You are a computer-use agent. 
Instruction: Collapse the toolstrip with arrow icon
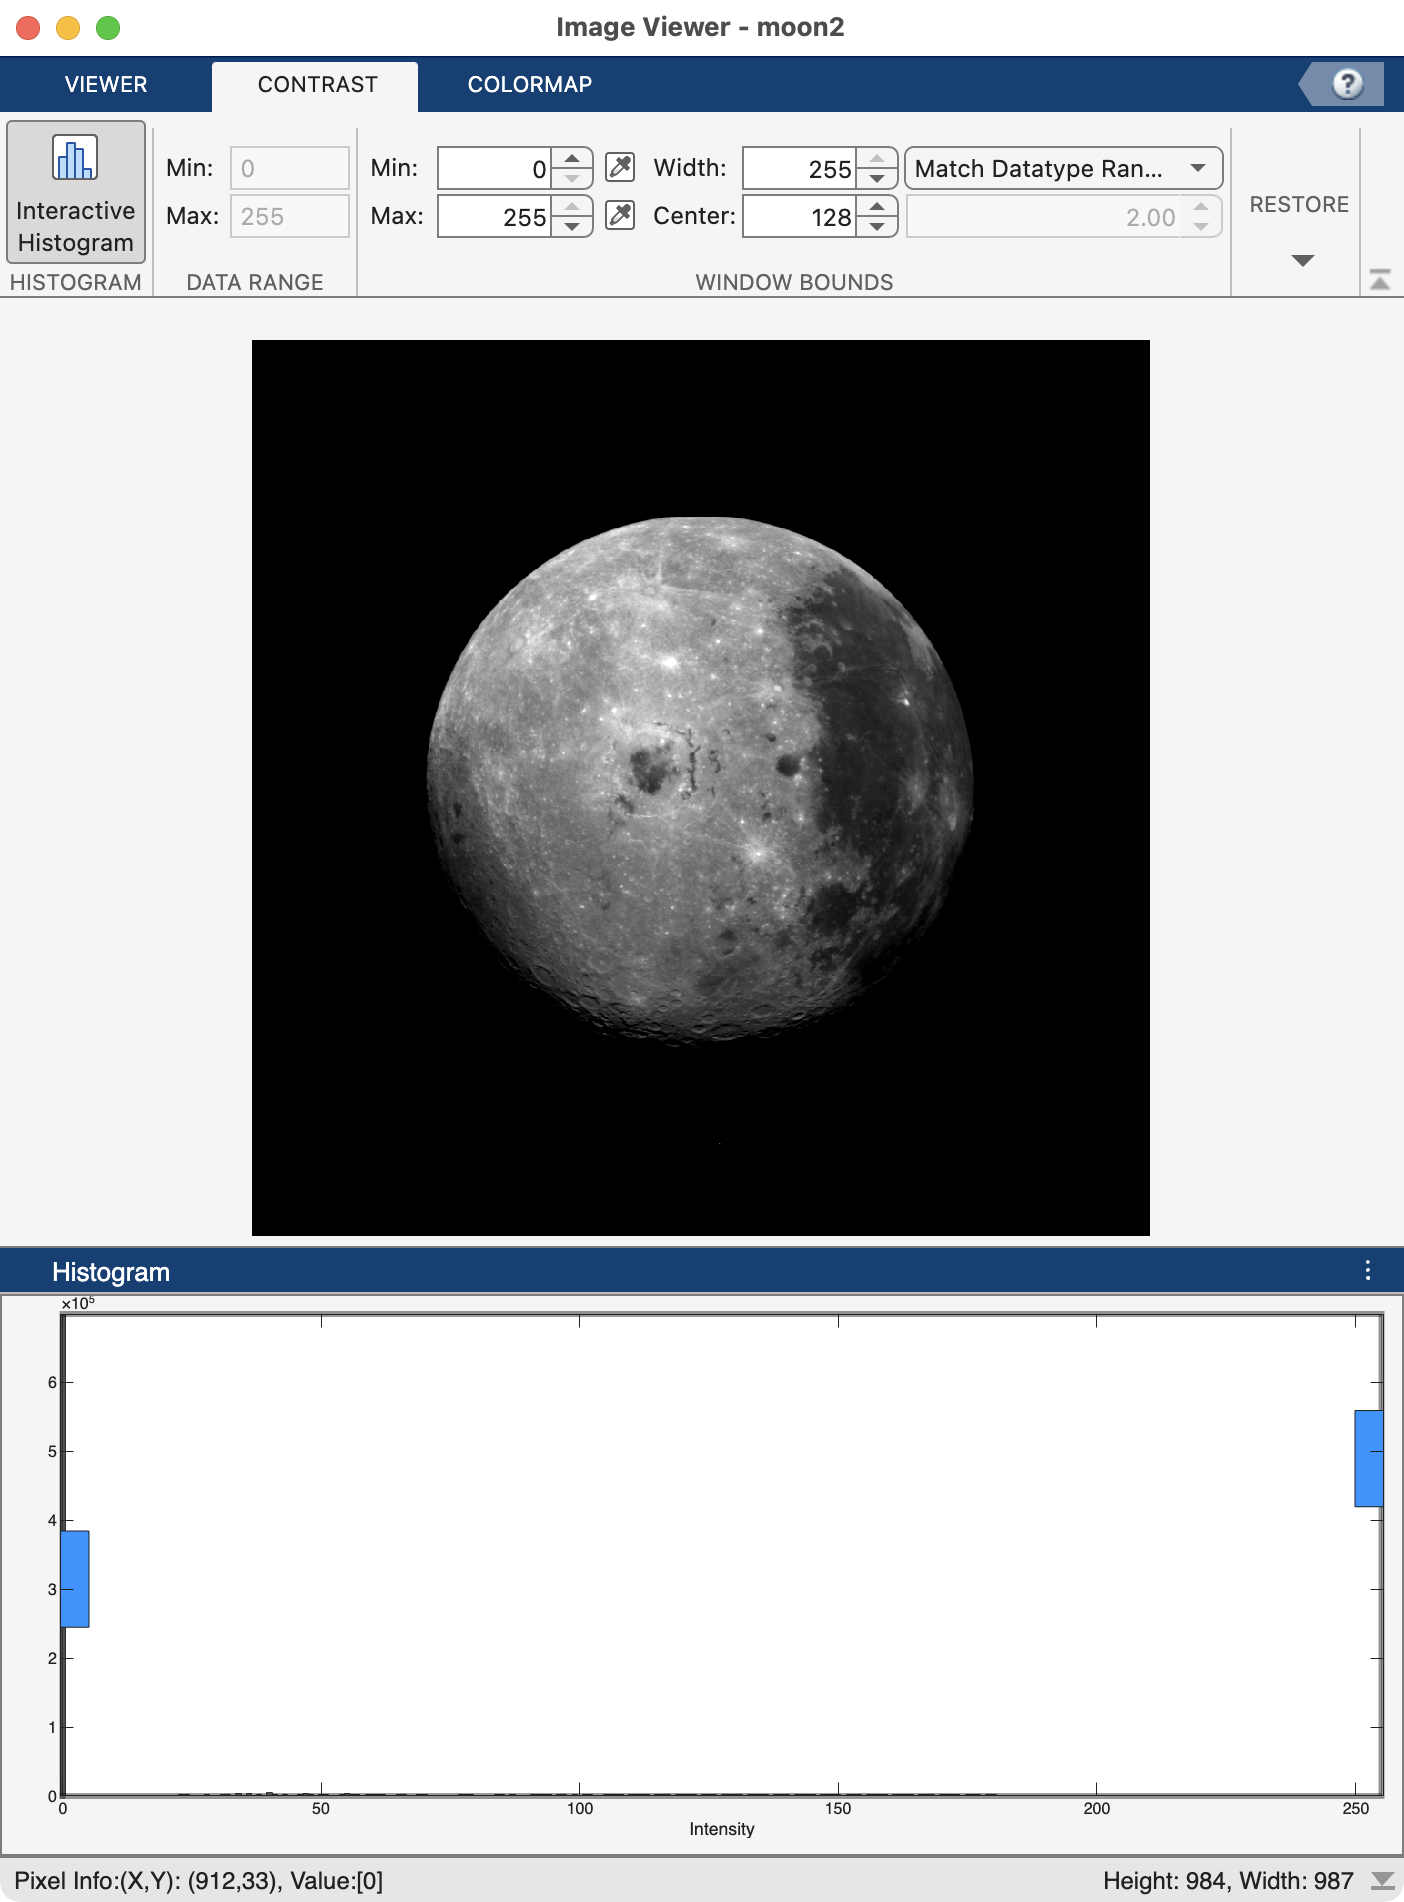coord(1380,280)
